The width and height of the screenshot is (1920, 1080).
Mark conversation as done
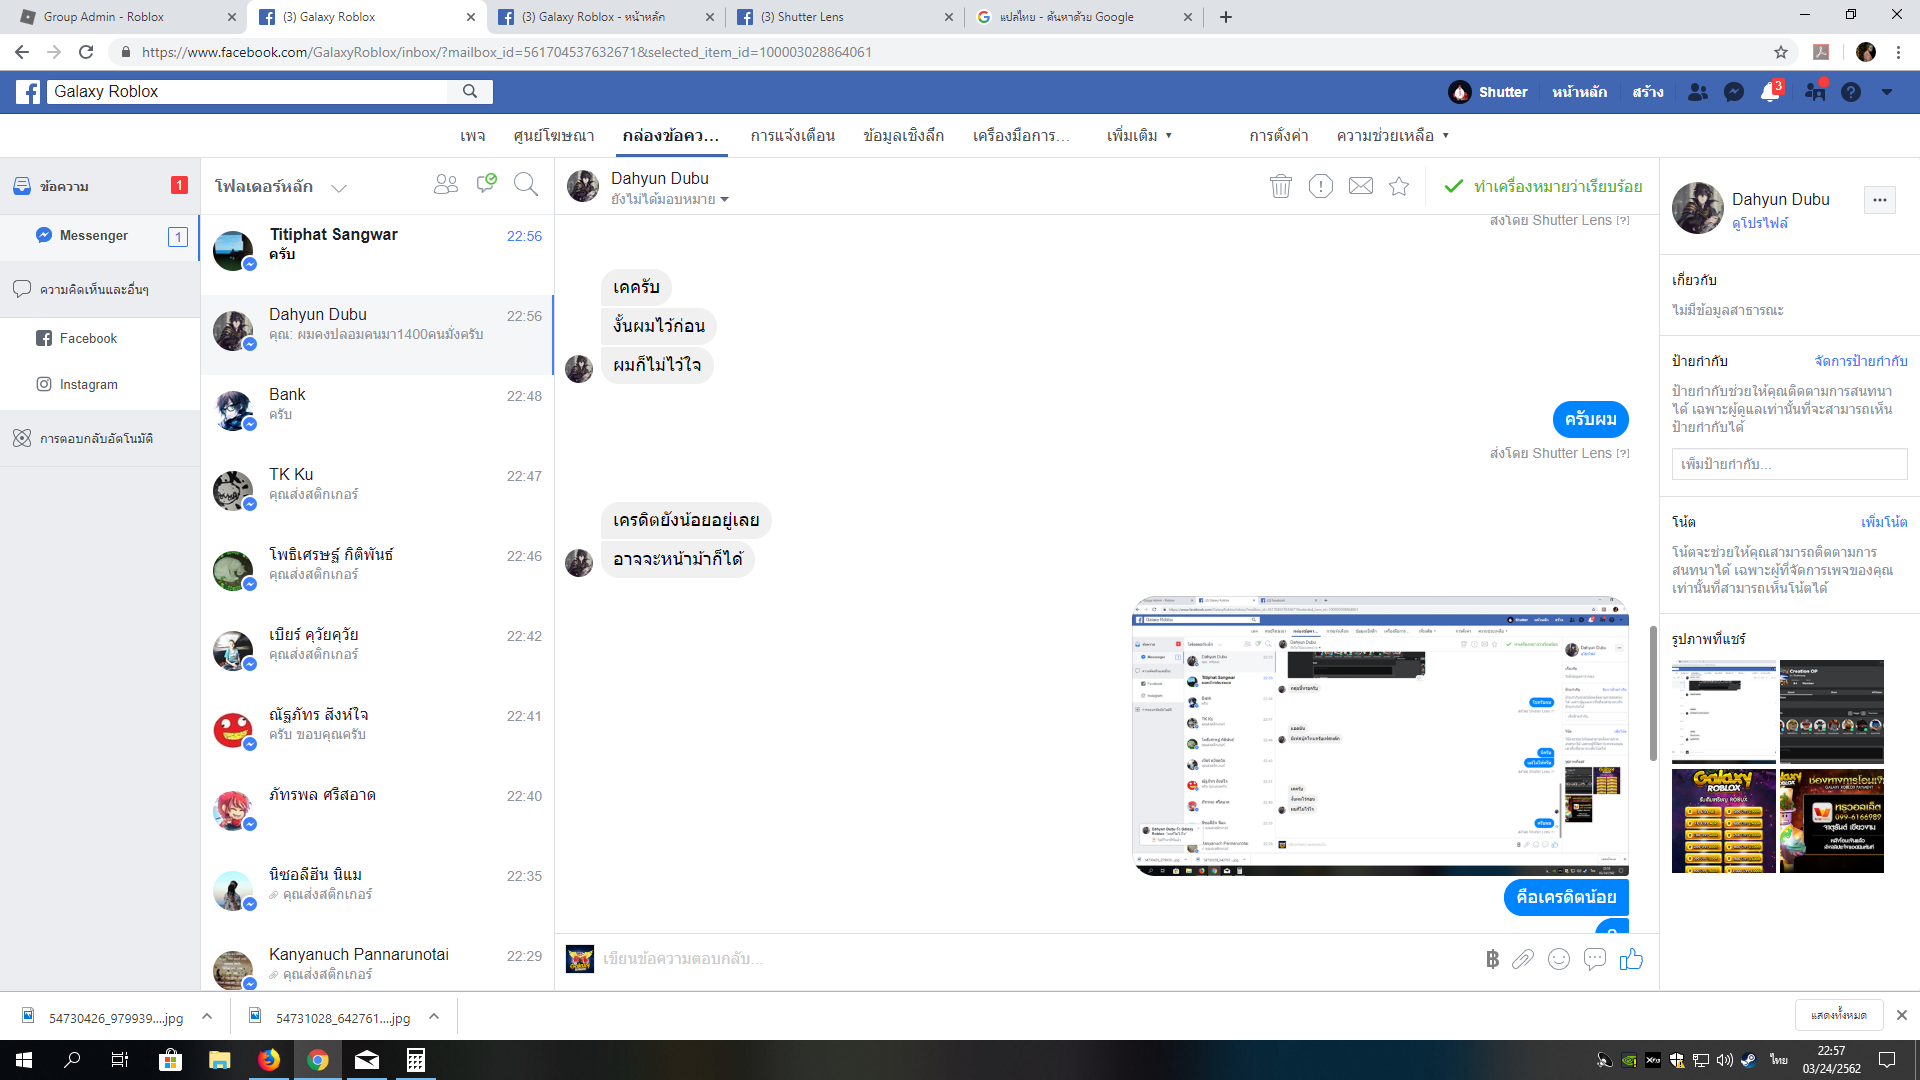click(x=1544, y=186)
